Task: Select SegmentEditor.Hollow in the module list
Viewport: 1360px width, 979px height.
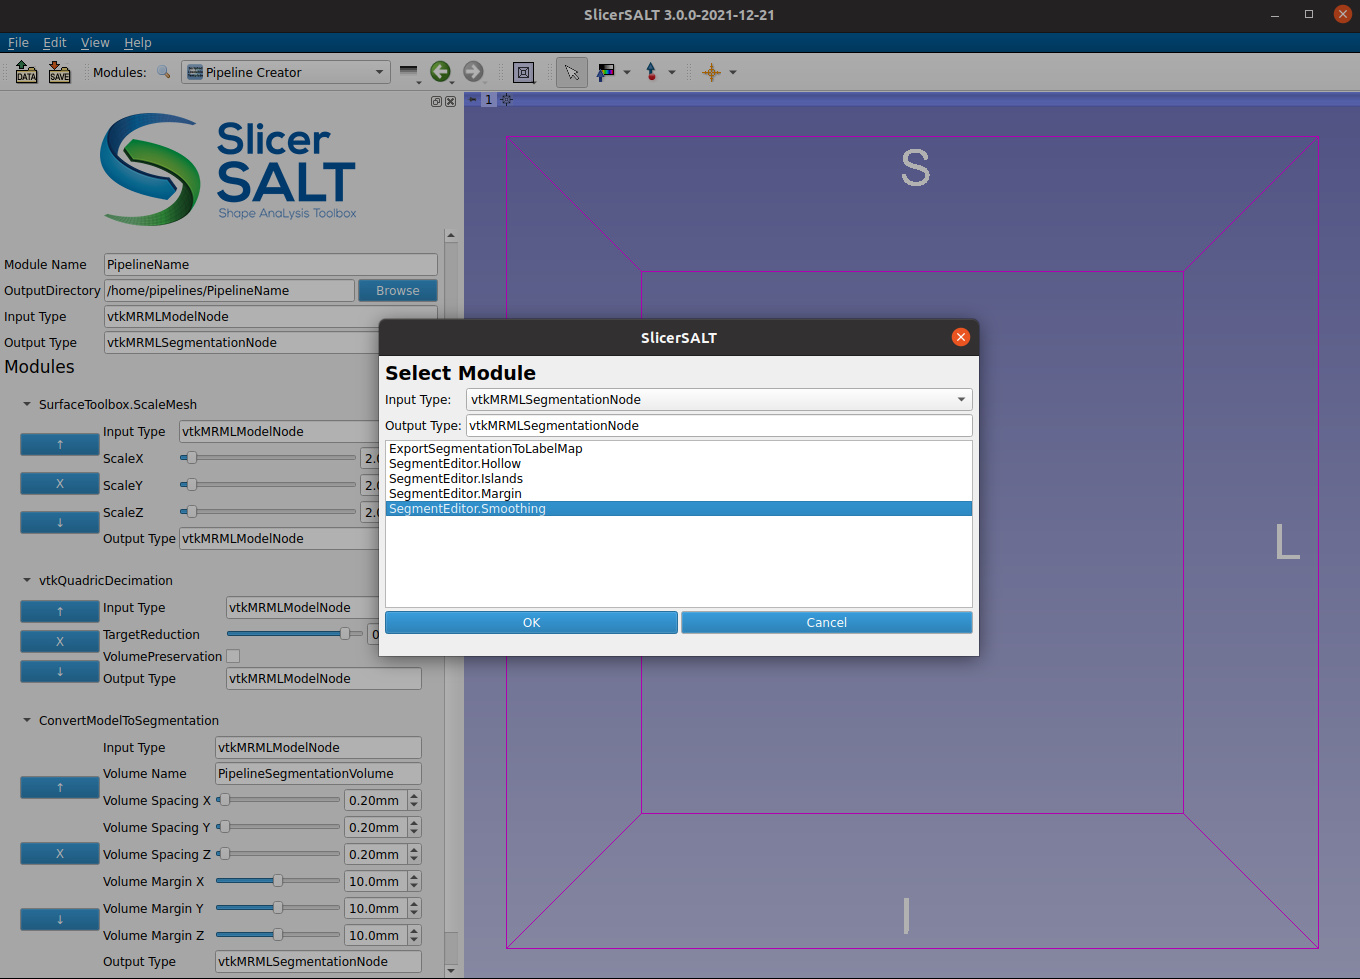Action: (455, 463)
